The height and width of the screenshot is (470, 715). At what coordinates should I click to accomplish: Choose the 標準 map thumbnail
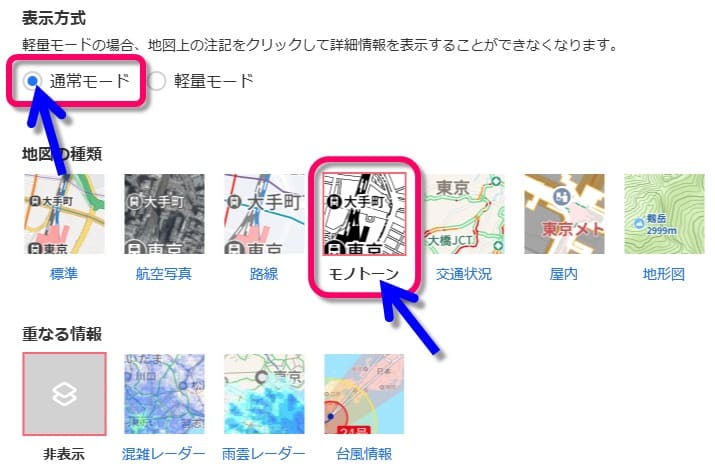[64, 214]
